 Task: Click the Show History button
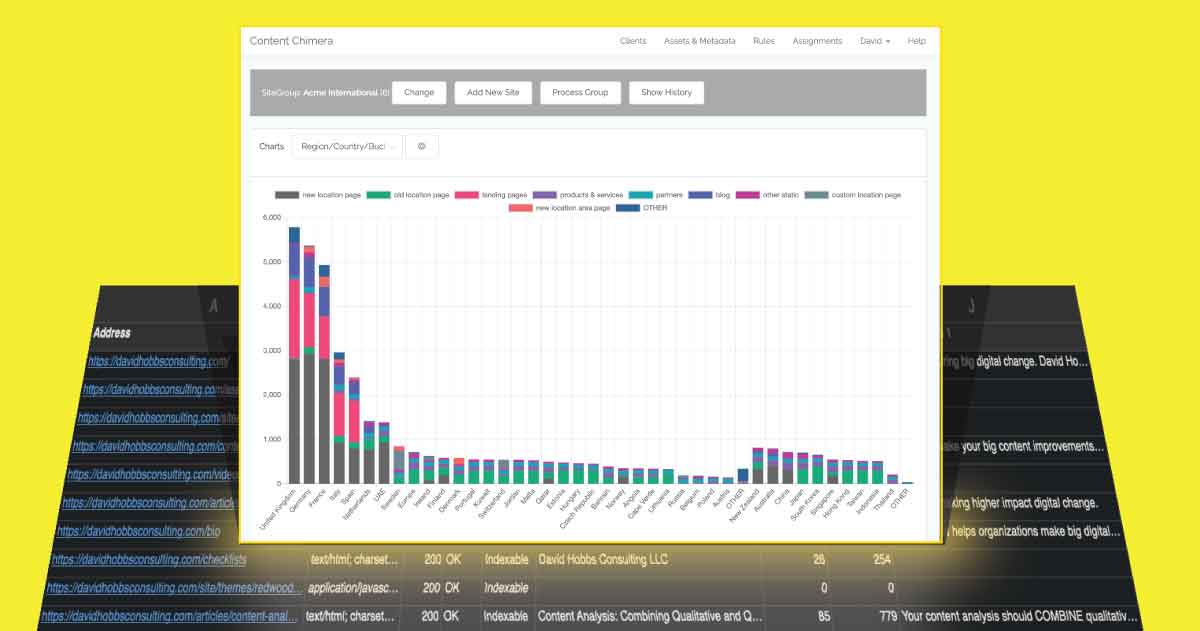[666, 92]
